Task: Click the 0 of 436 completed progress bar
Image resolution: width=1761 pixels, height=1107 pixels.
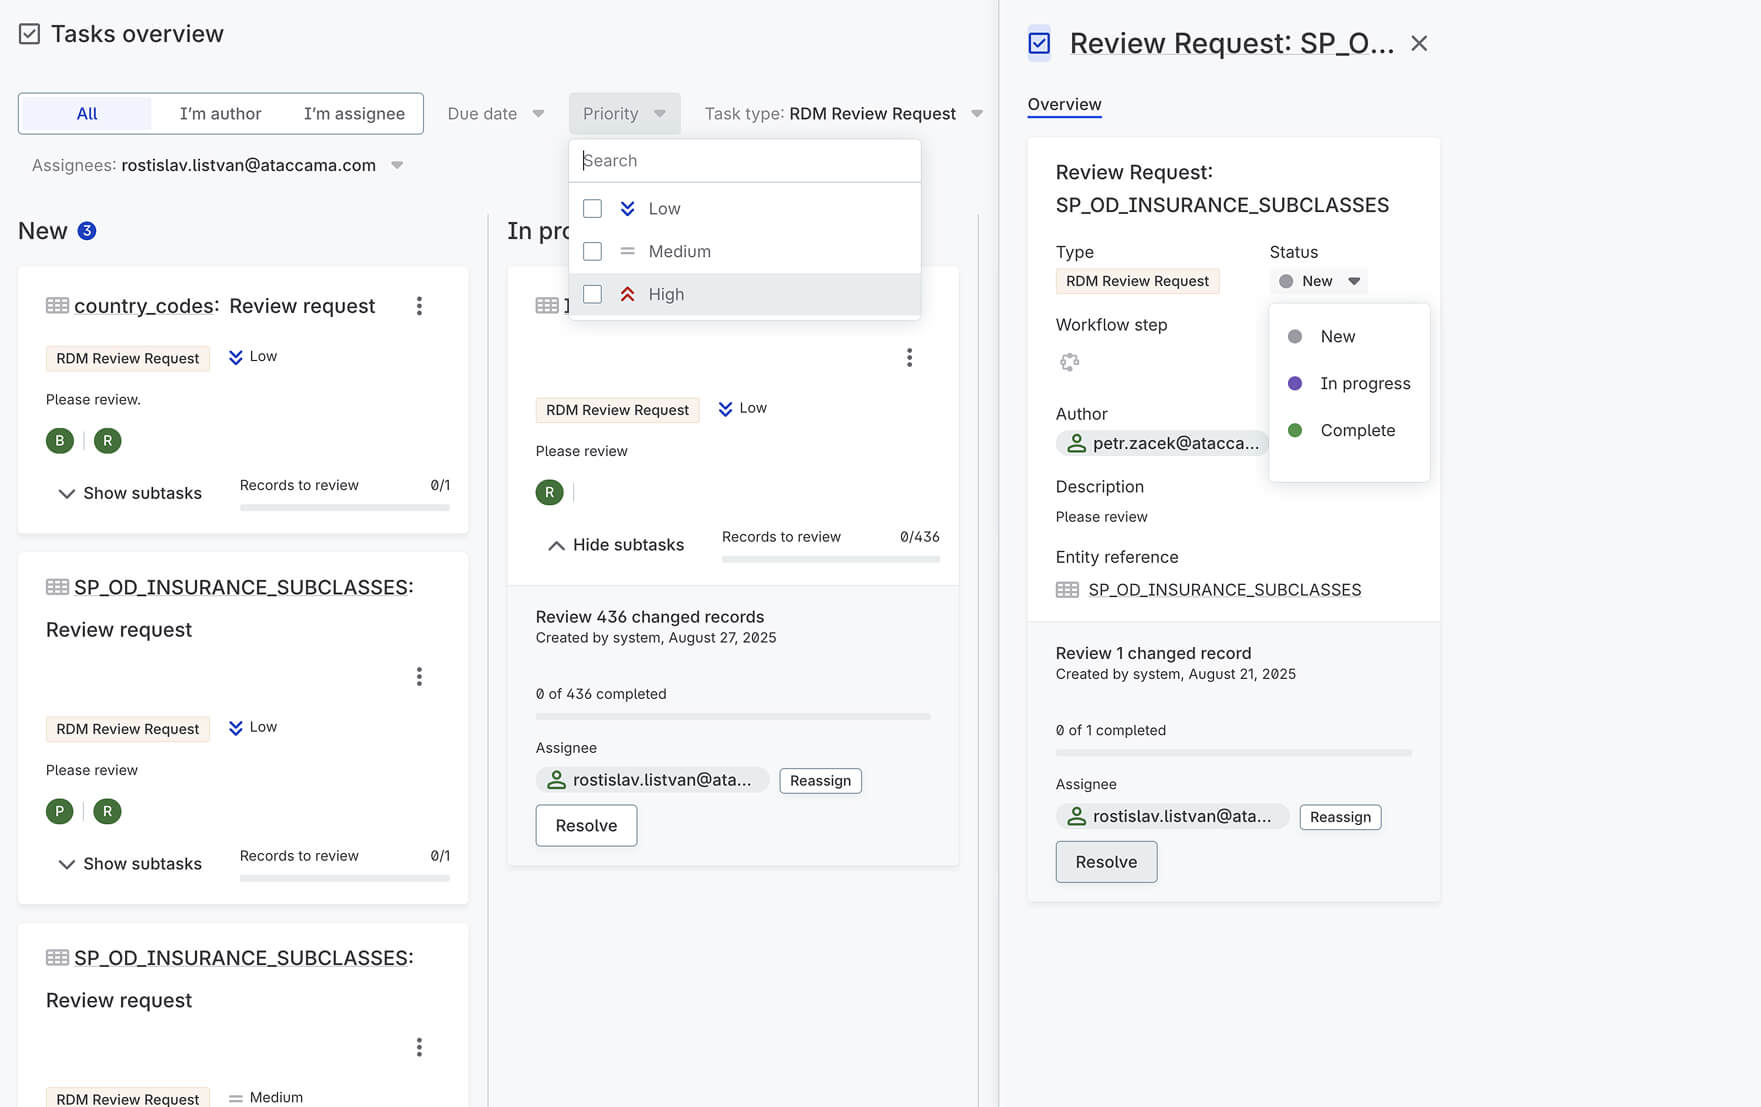Action: coord(733,717)
